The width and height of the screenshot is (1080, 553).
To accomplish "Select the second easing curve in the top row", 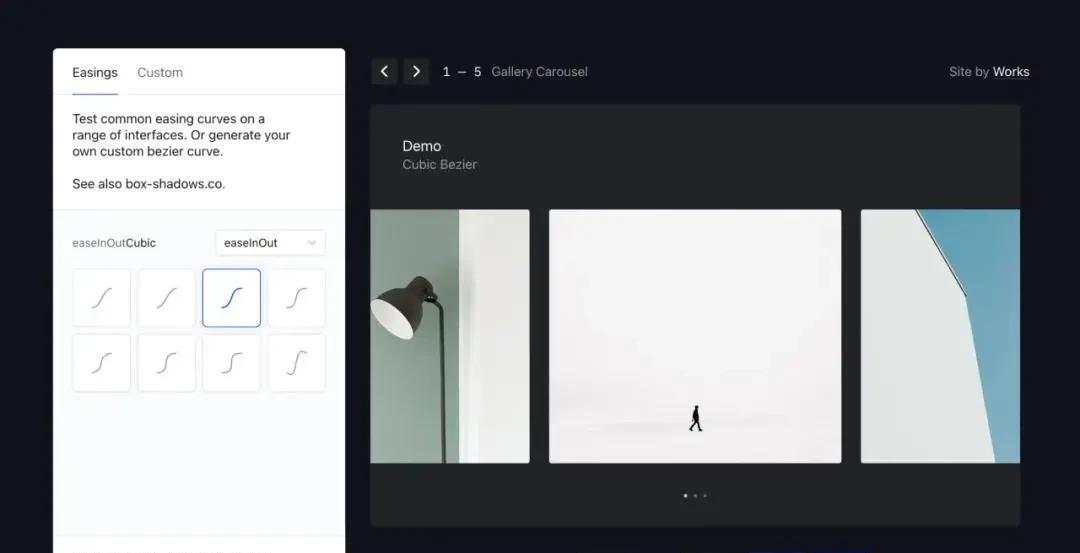I will tap(167, 298).
